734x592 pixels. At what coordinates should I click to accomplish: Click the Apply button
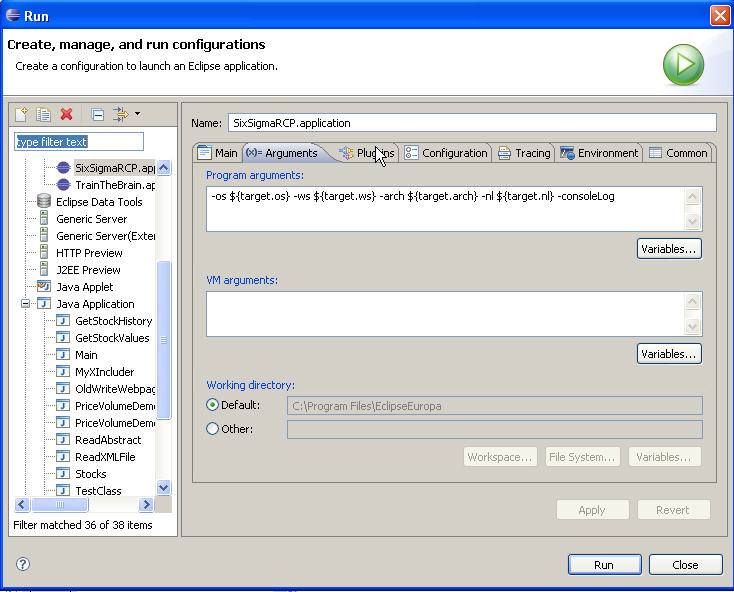[x=592, y=510]
